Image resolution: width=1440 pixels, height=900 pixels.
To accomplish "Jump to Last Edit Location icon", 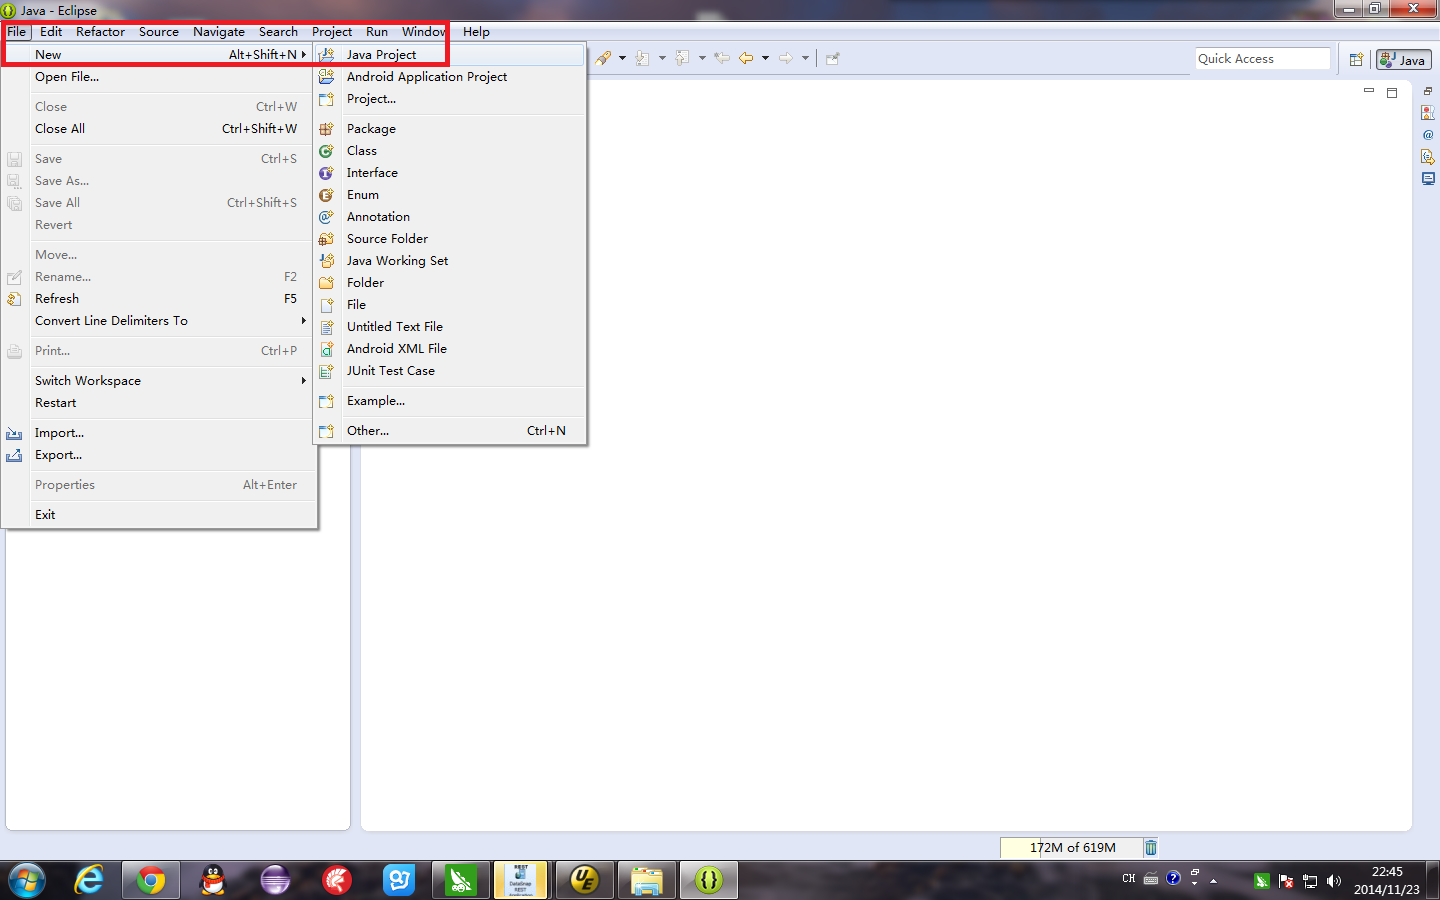I will click(722, 58).
